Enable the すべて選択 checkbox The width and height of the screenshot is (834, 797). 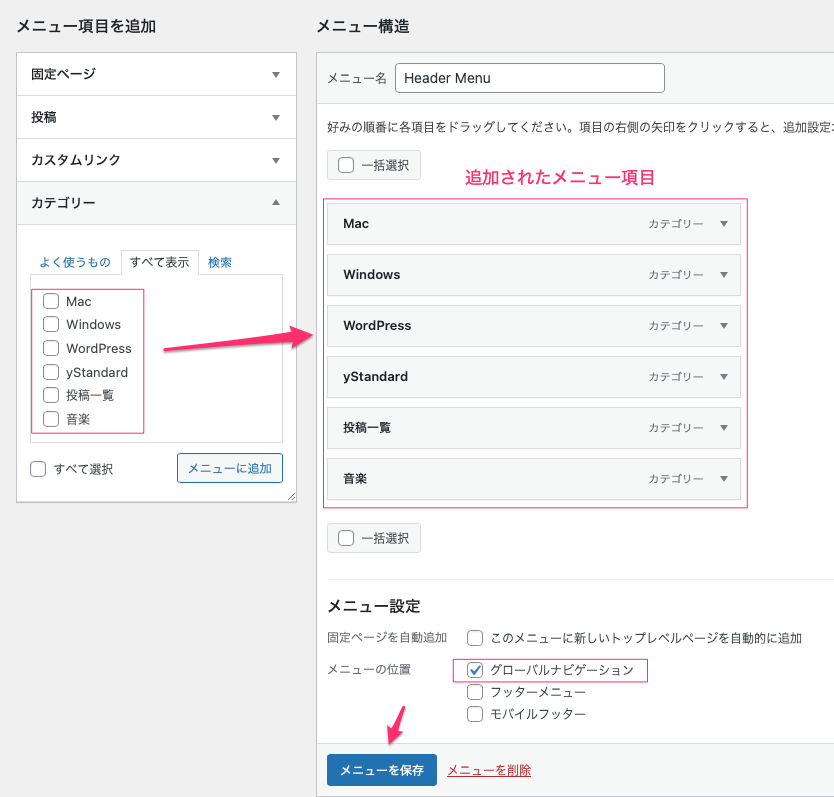[x=39, y=469]
